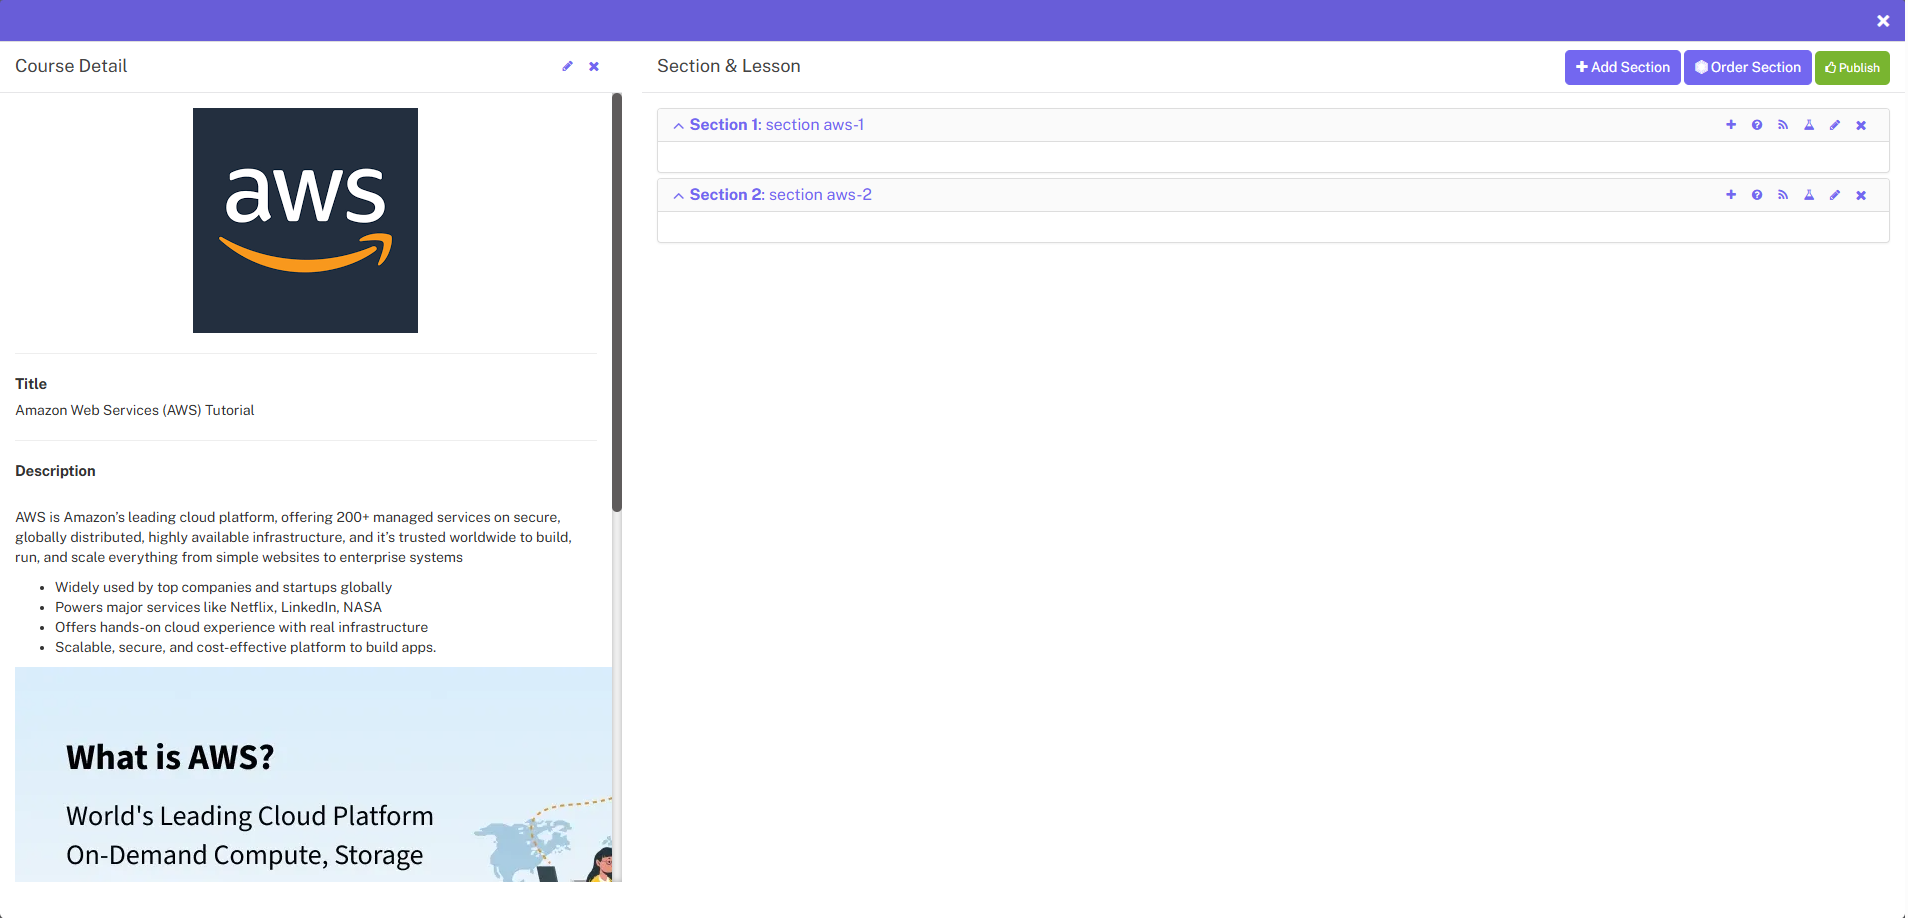Delete Section 2 using its X icon
This screenshot has height=918, width=1908.
1861,195
